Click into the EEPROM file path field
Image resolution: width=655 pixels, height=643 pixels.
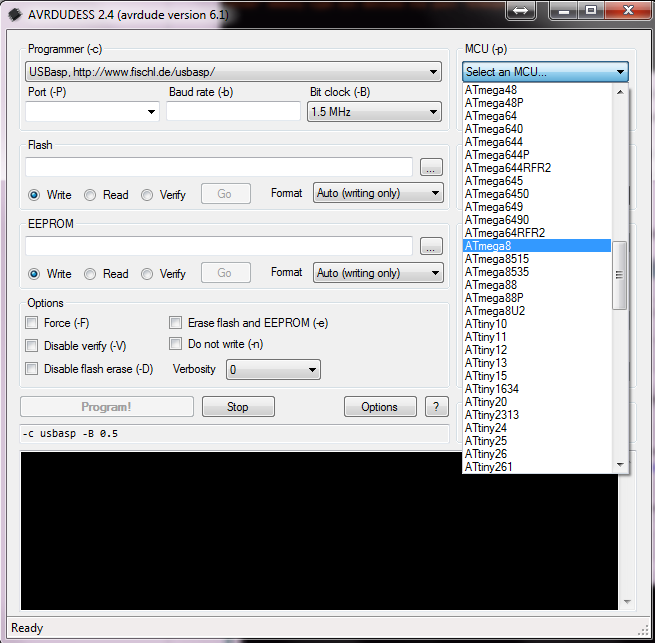pyautogui.click(x=219, y=246)
